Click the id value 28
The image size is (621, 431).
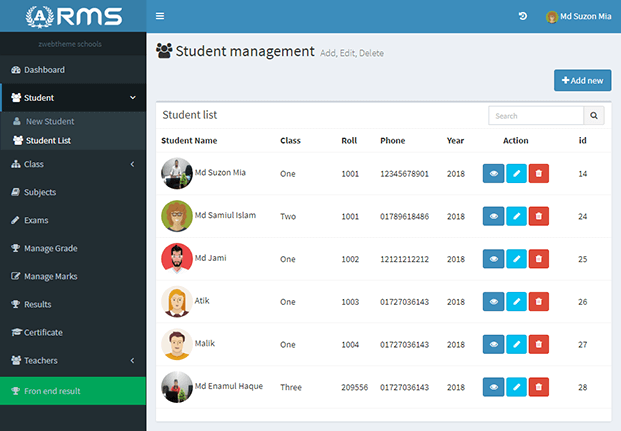pos(582,387)
